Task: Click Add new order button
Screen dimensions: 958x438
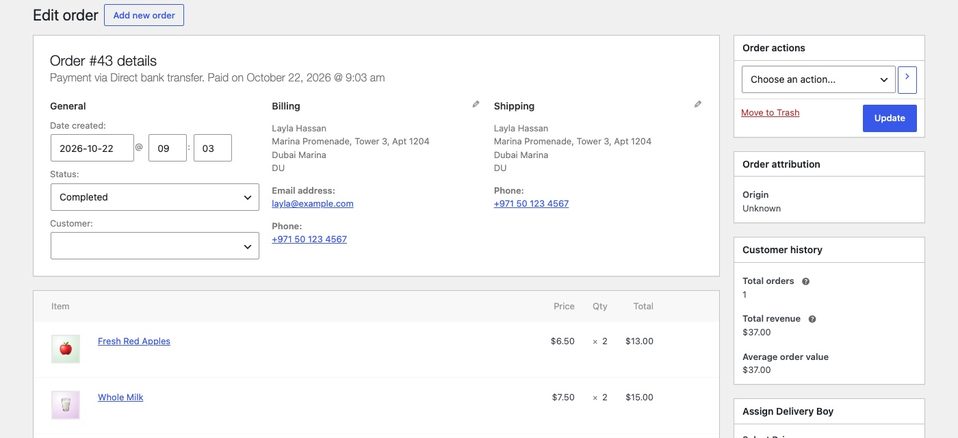Action: point(144,15)
